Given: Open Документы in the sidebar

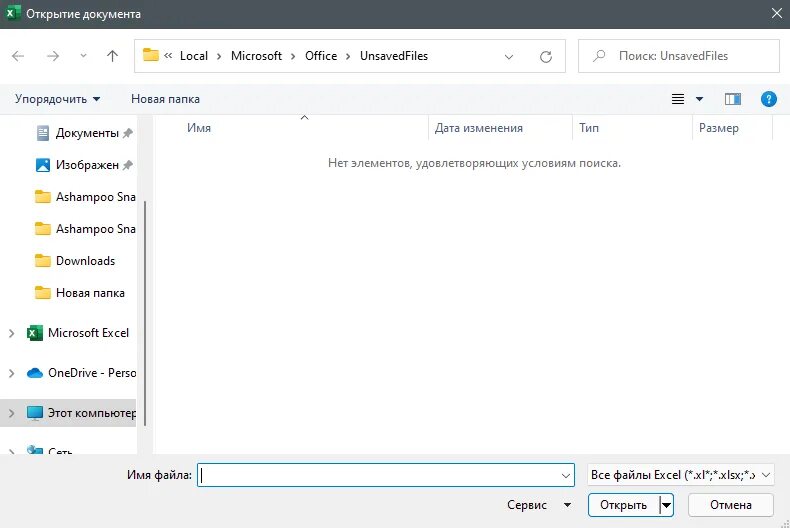Looking at the screenshot, I should coord(84,133).
